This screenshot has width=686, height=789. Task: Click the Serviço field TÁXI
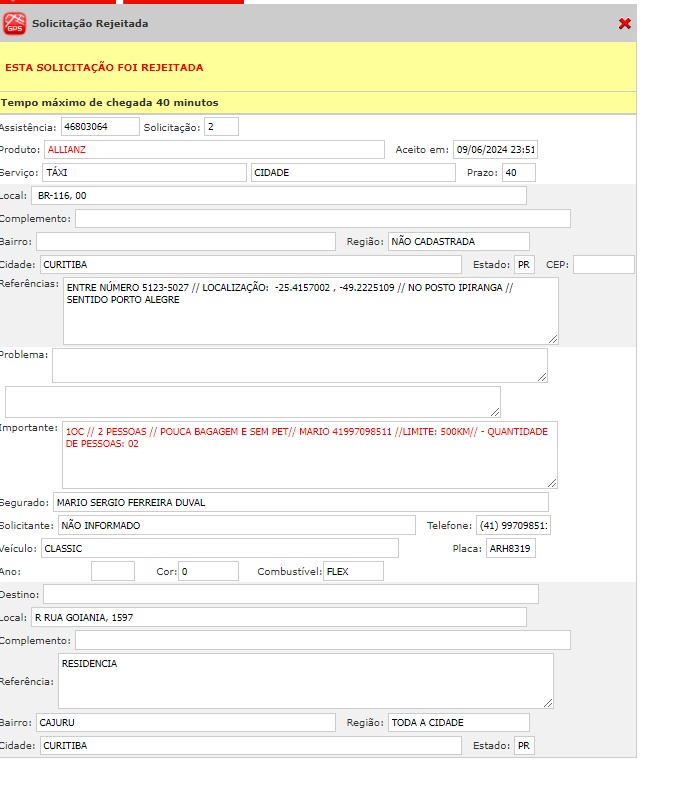(144, 173)
